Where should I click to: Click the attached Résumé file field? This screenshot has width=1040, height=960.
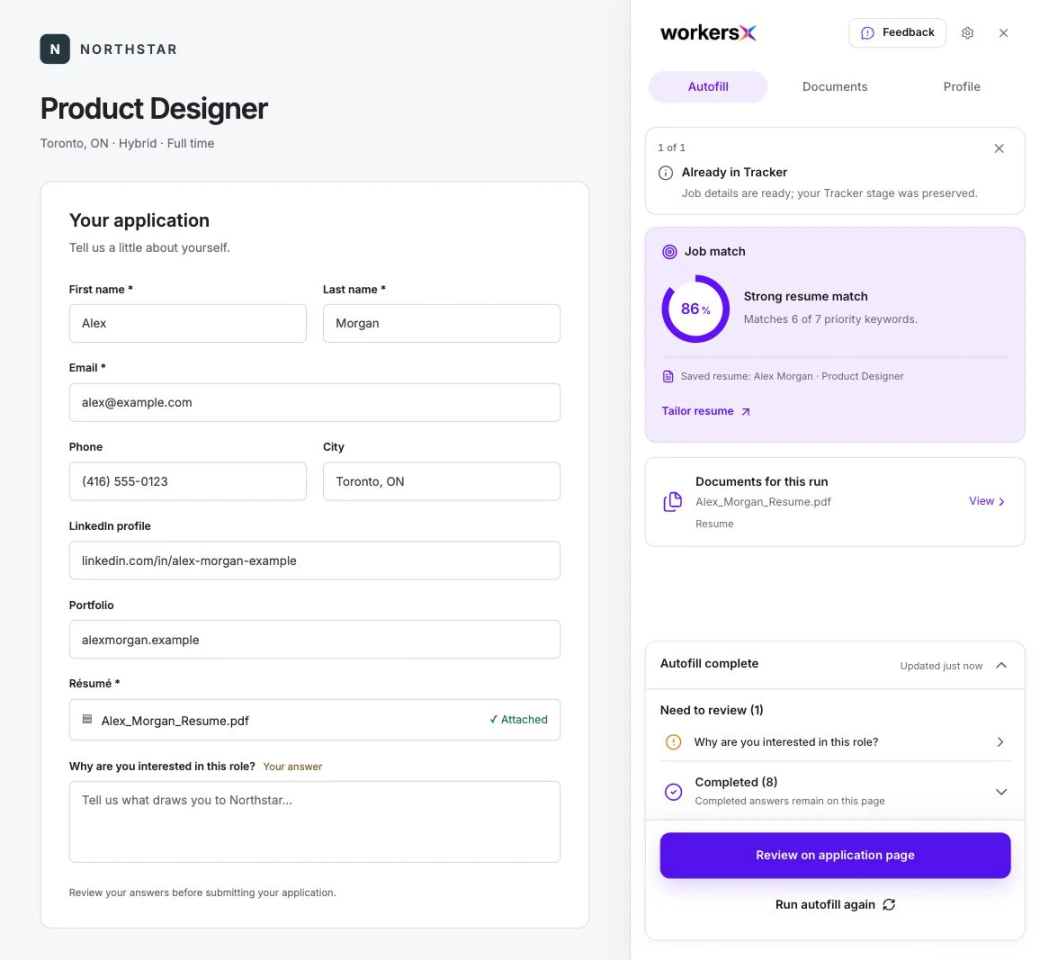pyautogui.click(x=314, y=720)
